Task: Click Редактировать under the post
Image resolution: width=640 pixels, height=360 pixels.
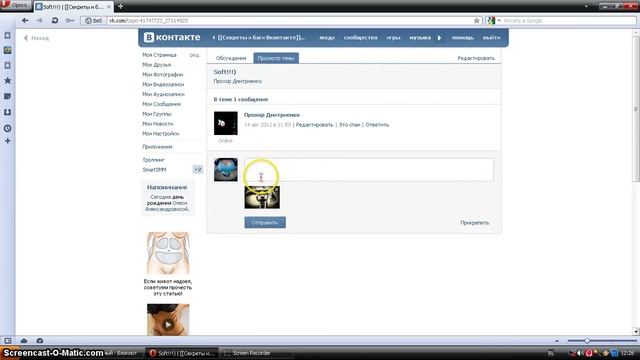Action: pos(314,124)
